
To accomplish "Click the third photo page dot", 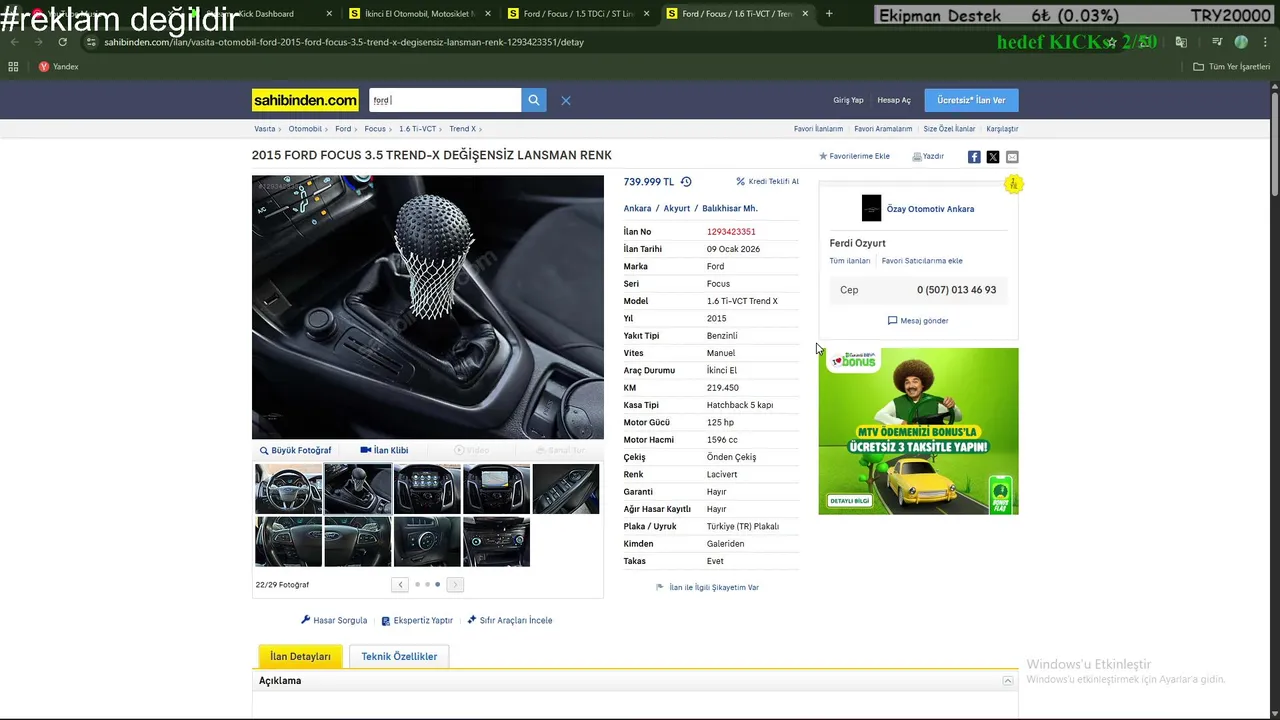I will (437, 584).
